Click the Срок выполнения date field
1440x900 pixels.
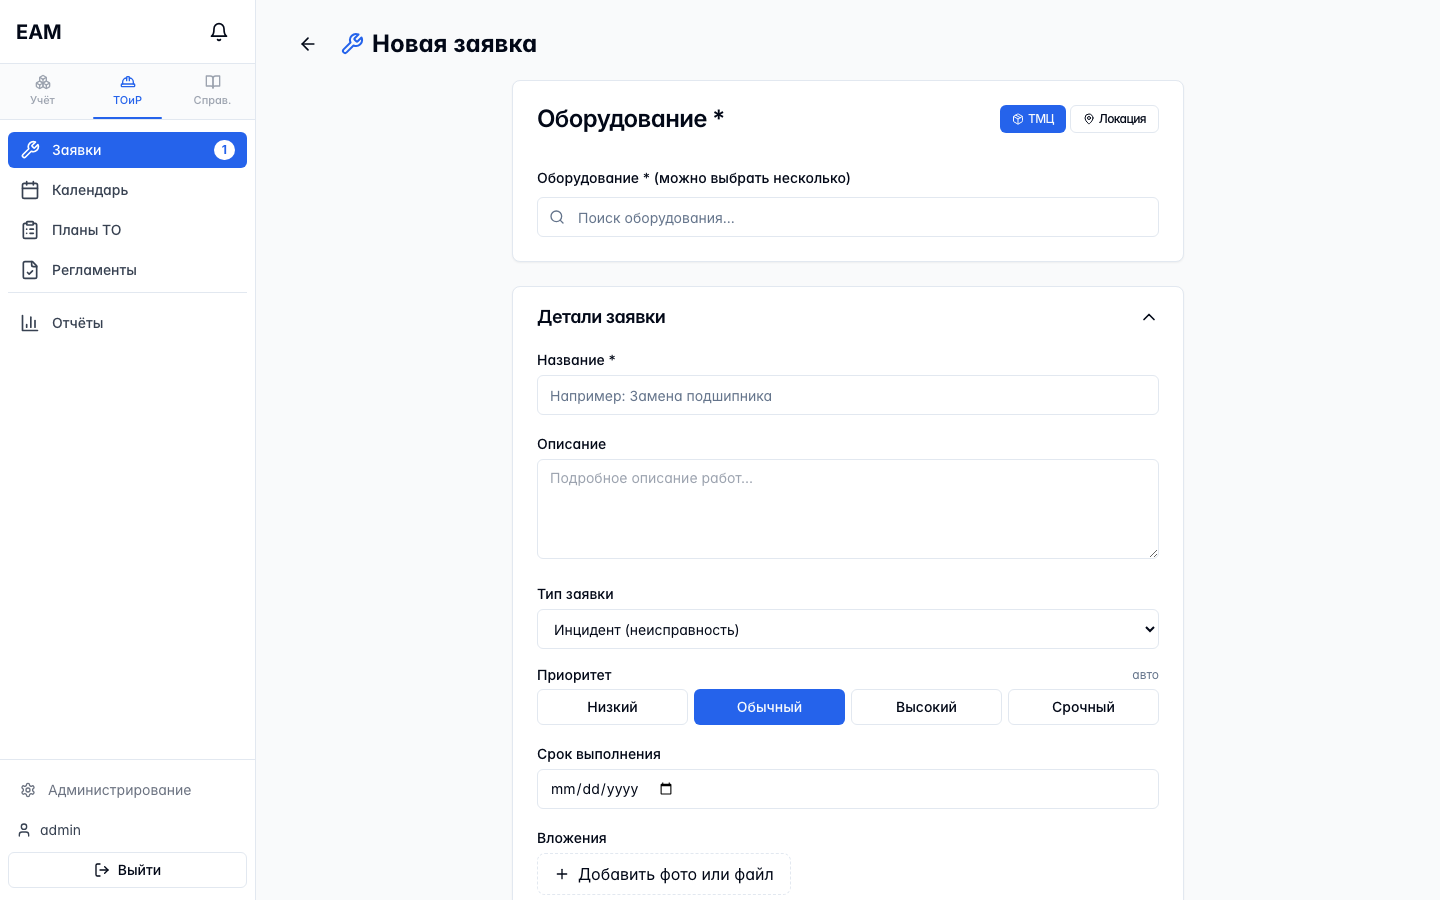coord(848,789)
